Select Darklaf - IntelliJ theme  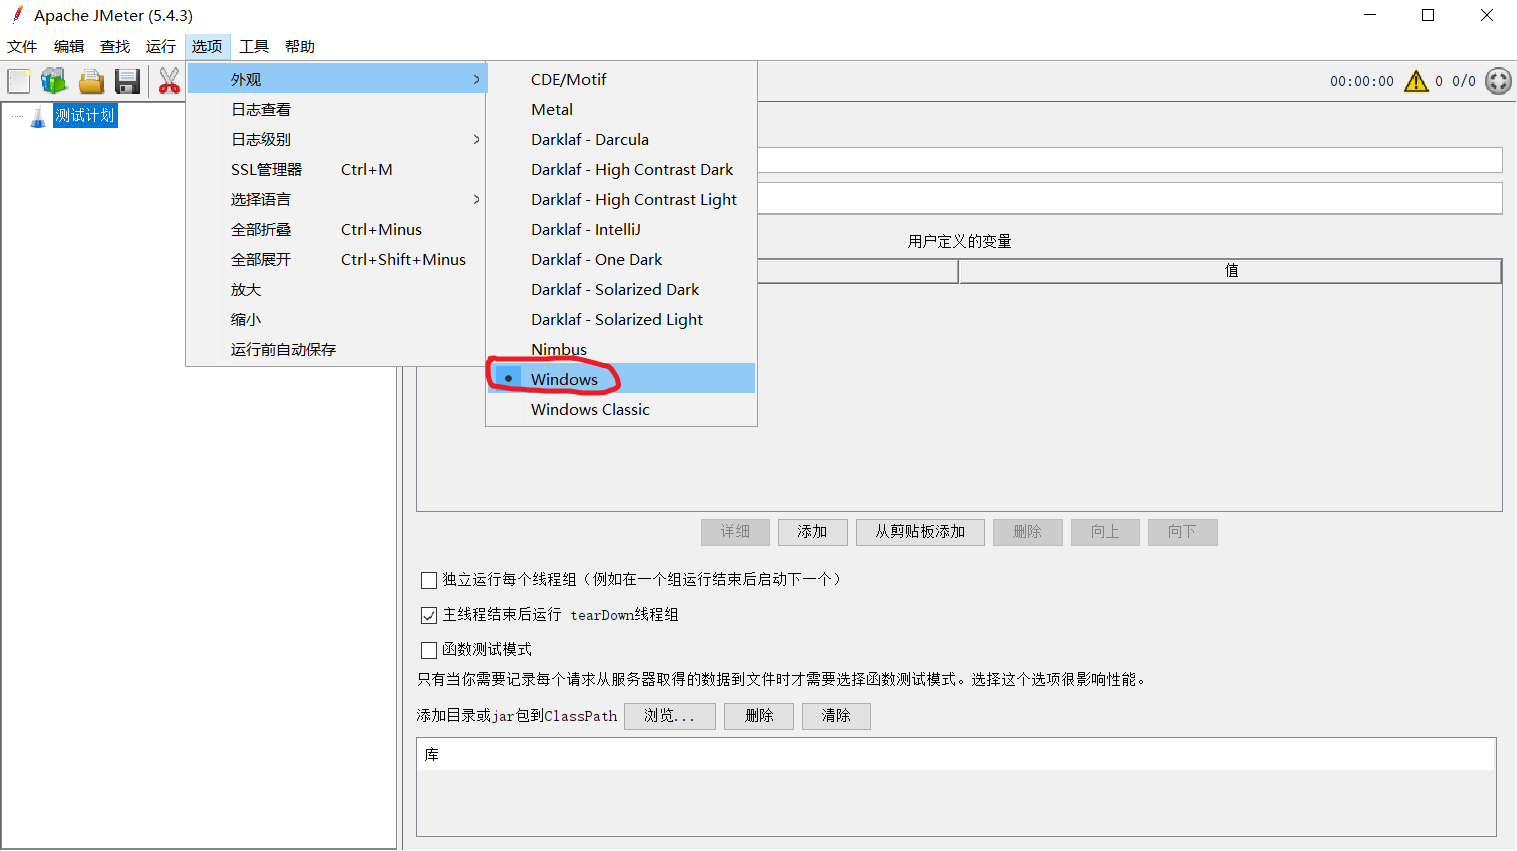621,229
